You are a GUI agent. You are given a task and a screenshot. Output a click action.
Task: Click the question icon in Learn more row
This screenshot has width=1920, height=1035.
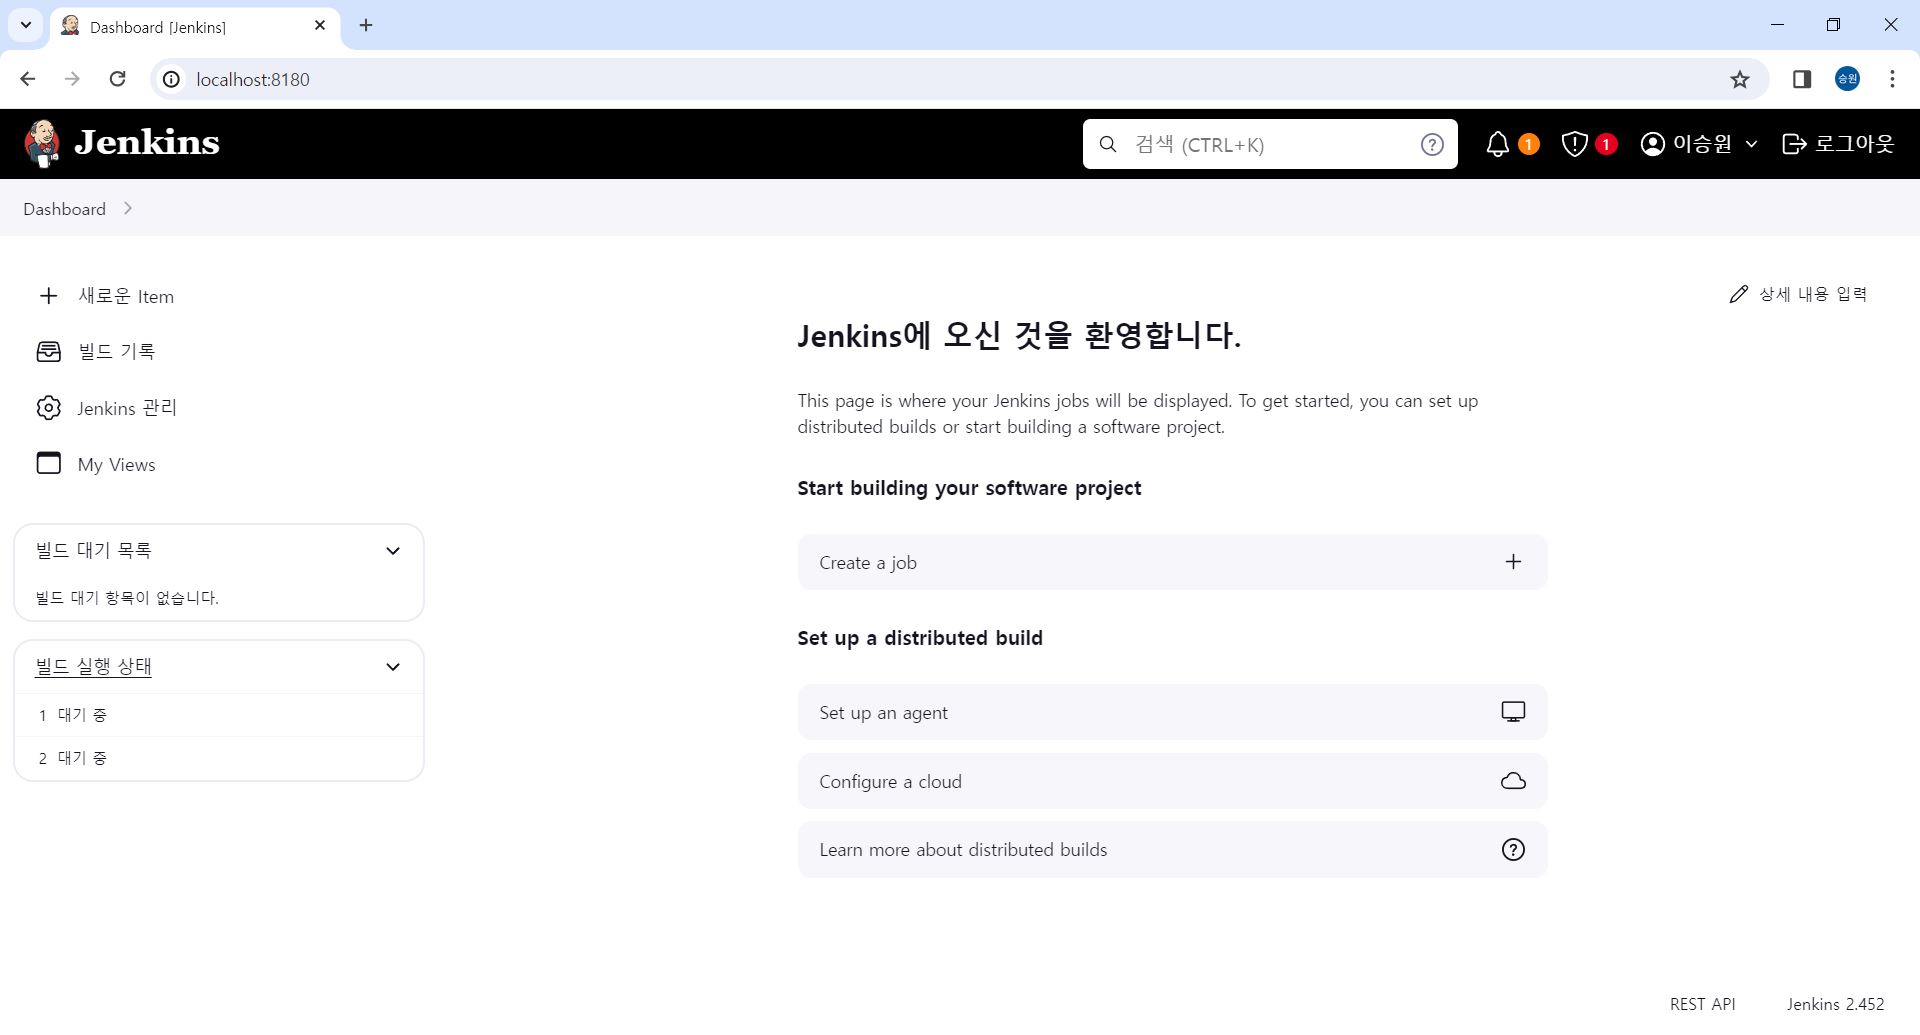1513,849
